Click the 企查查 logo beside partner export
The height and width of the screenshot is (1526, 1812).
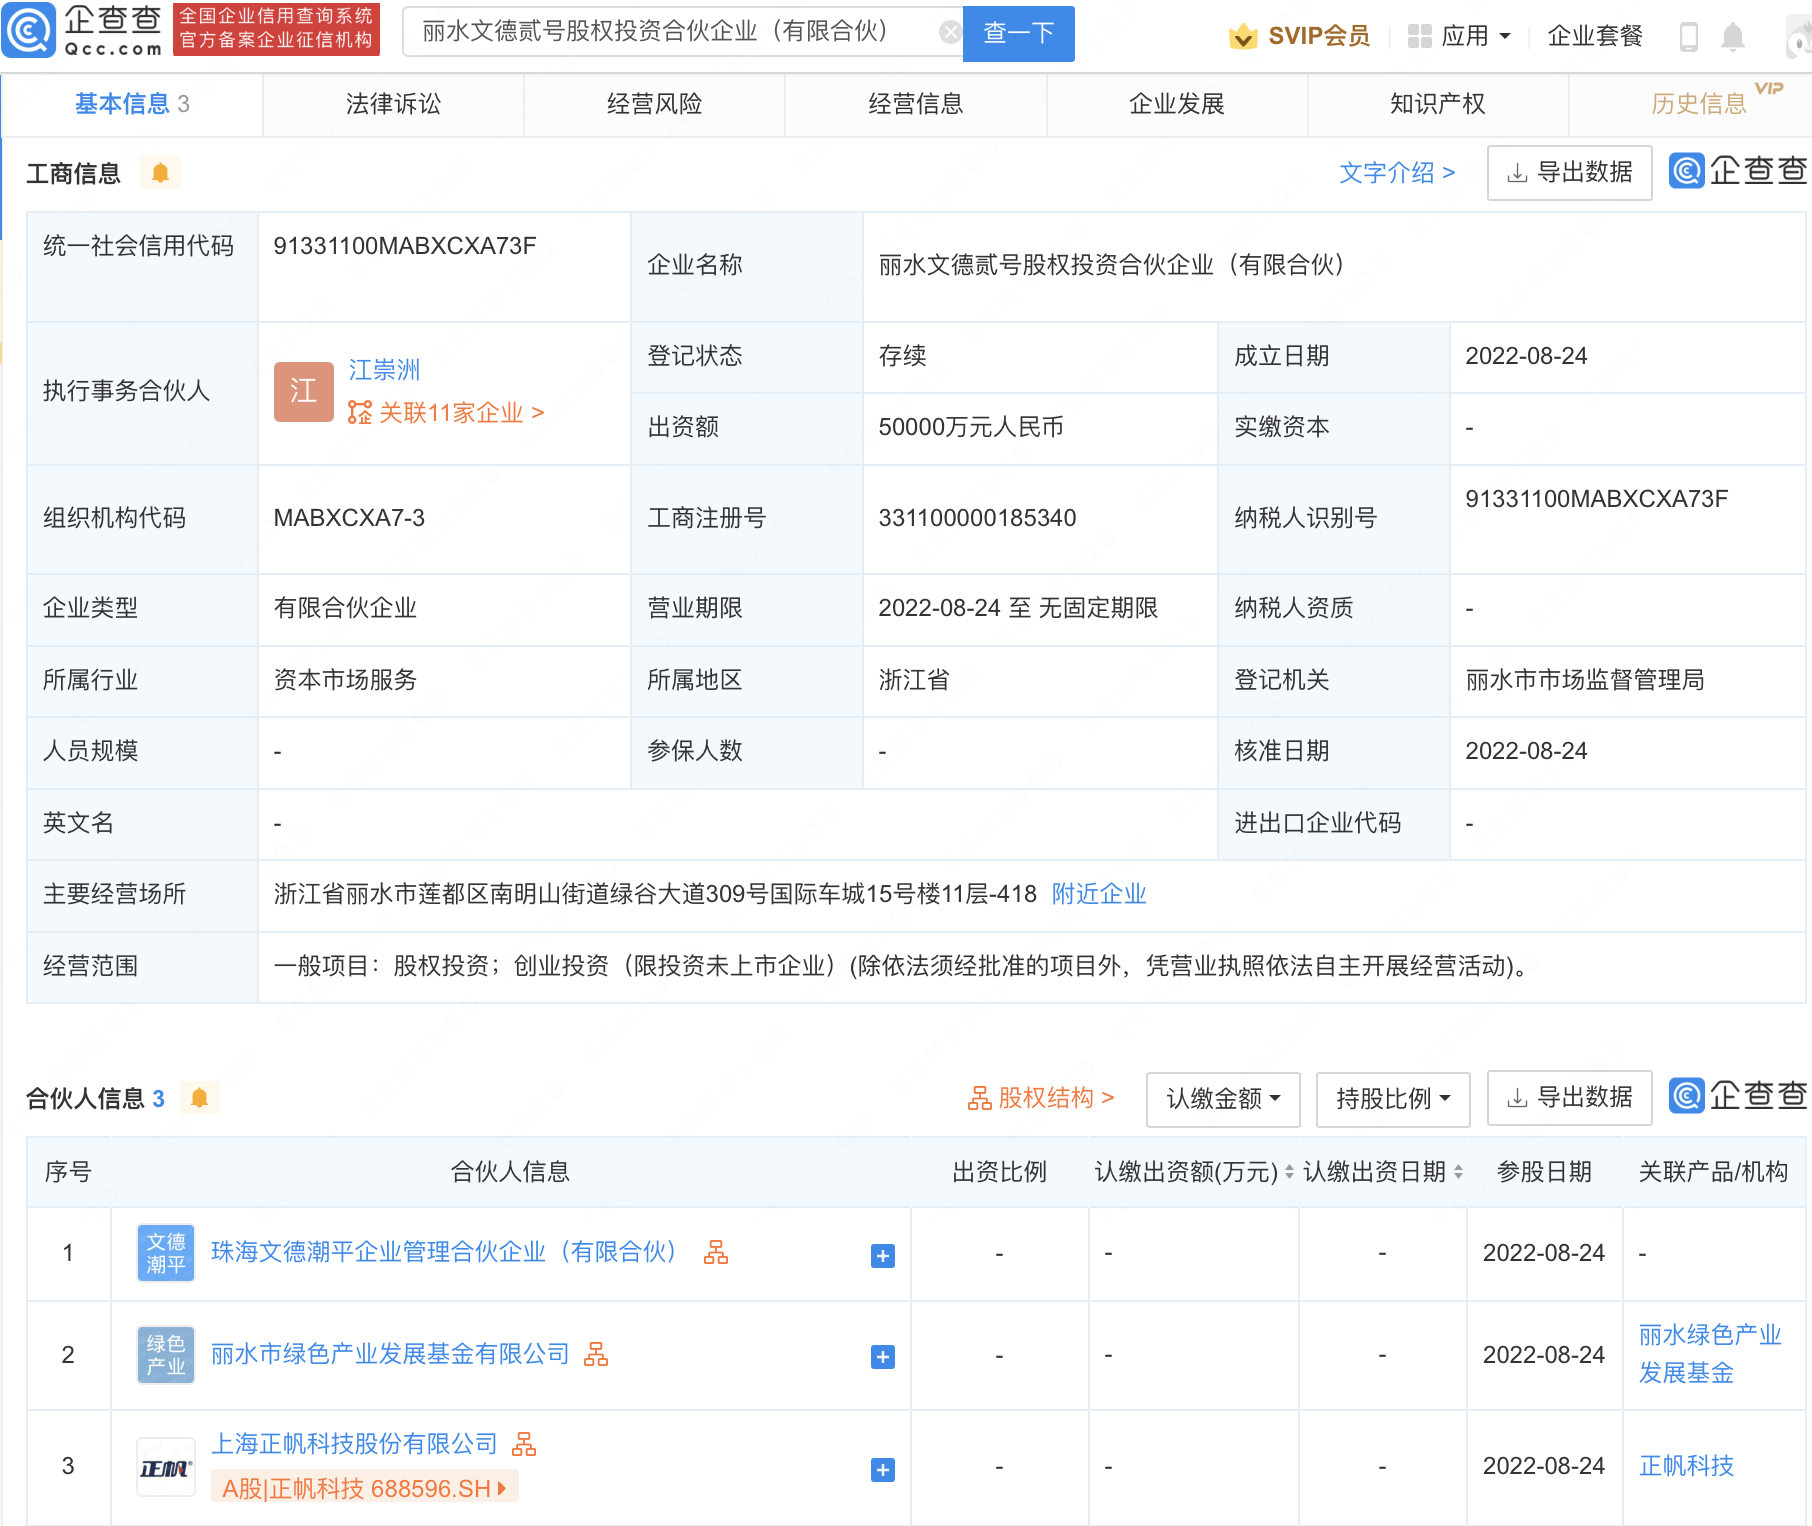click(1738, 1096)
